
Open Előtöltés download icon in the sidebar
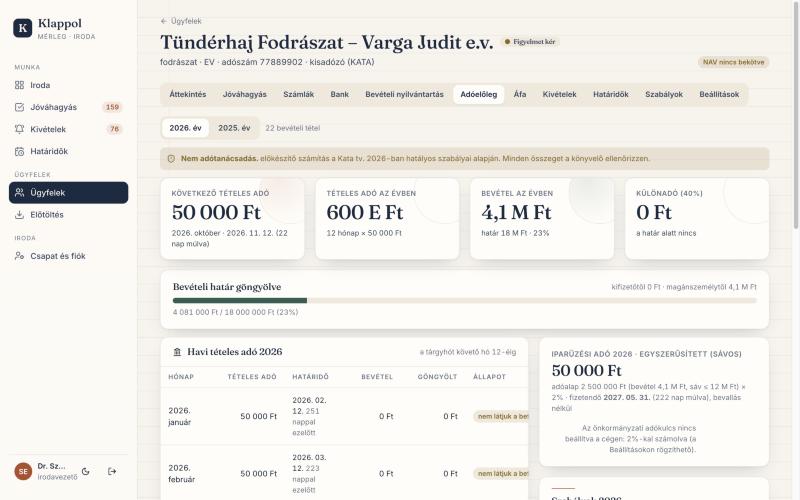tap(19, 214)
